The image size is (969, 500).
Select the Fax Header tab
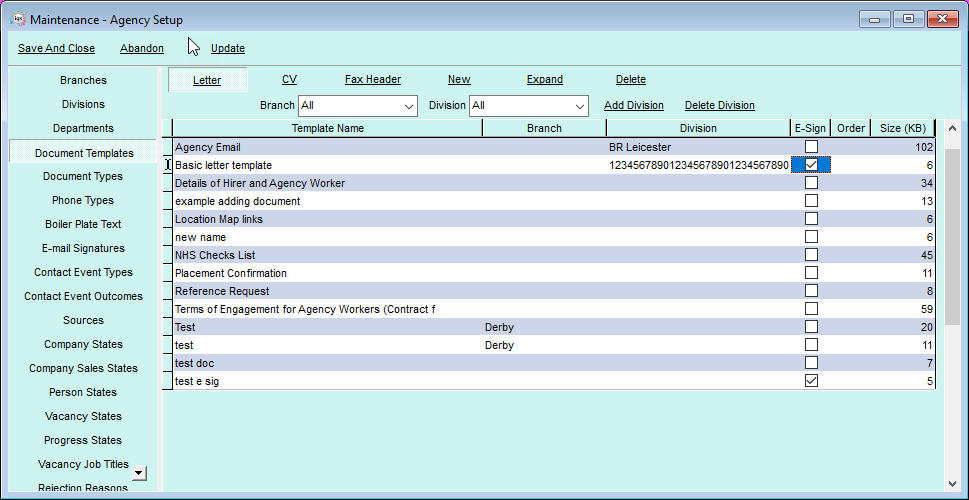coord(373,79)
